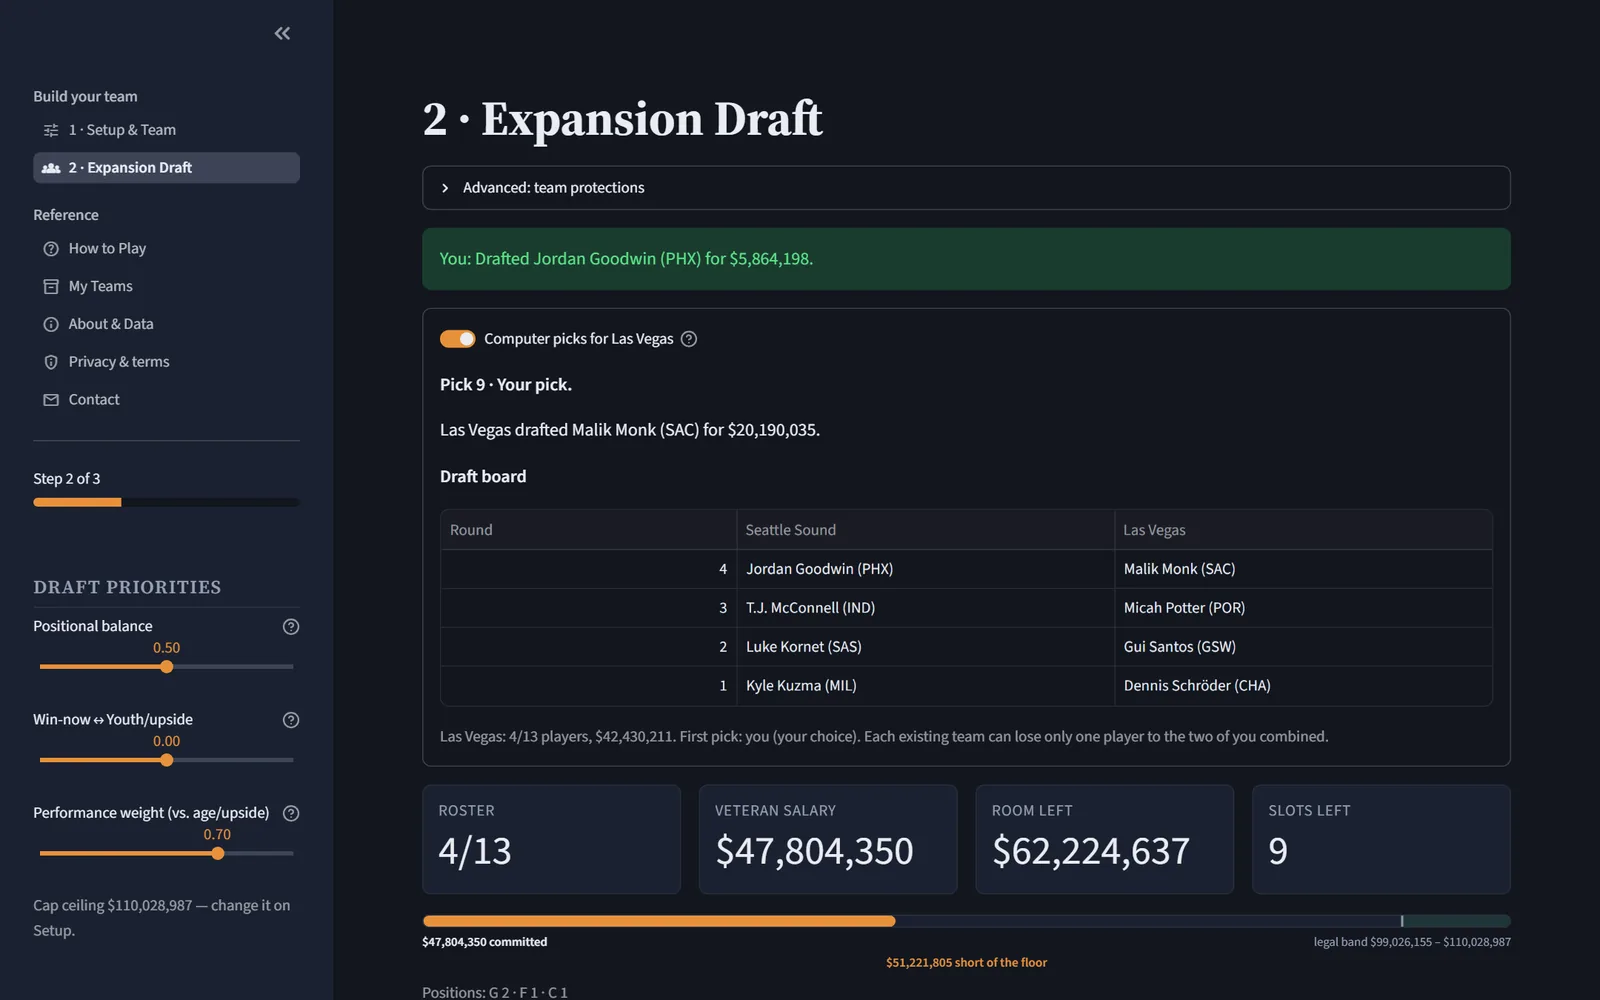
Task: Select Luke Kornet (SAS) cell
Action: click(x=925, y=647)
